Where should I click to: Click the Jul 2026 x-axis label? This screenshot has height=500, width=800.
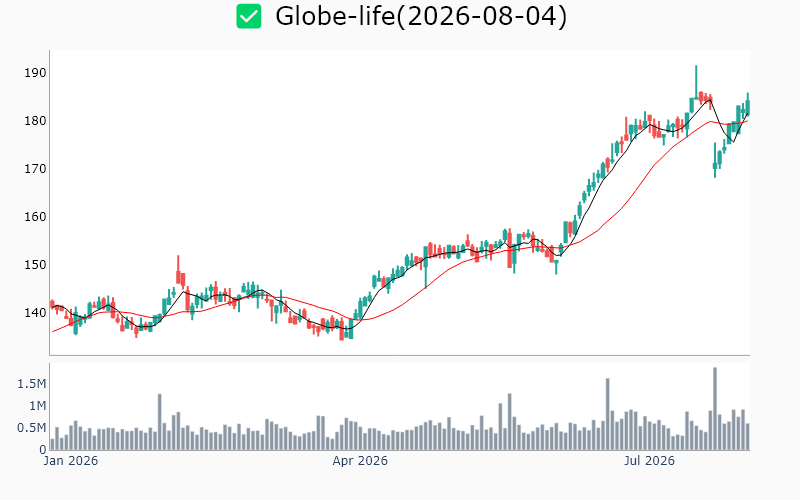pyautogui.click(x=649, y=461)
